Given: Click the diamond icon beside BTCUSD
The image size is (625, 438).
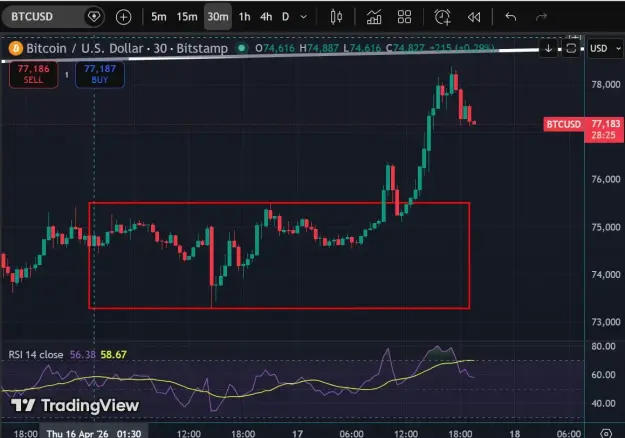Looking at the screenshot, I should tap(94, 17).
